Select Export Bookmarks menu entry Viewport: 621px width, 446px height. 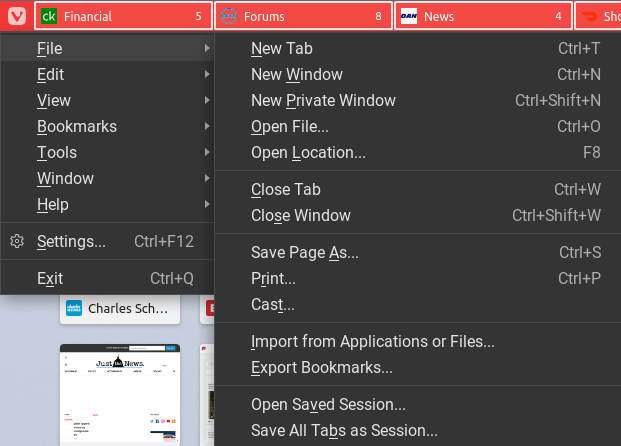tap(321, 367)
